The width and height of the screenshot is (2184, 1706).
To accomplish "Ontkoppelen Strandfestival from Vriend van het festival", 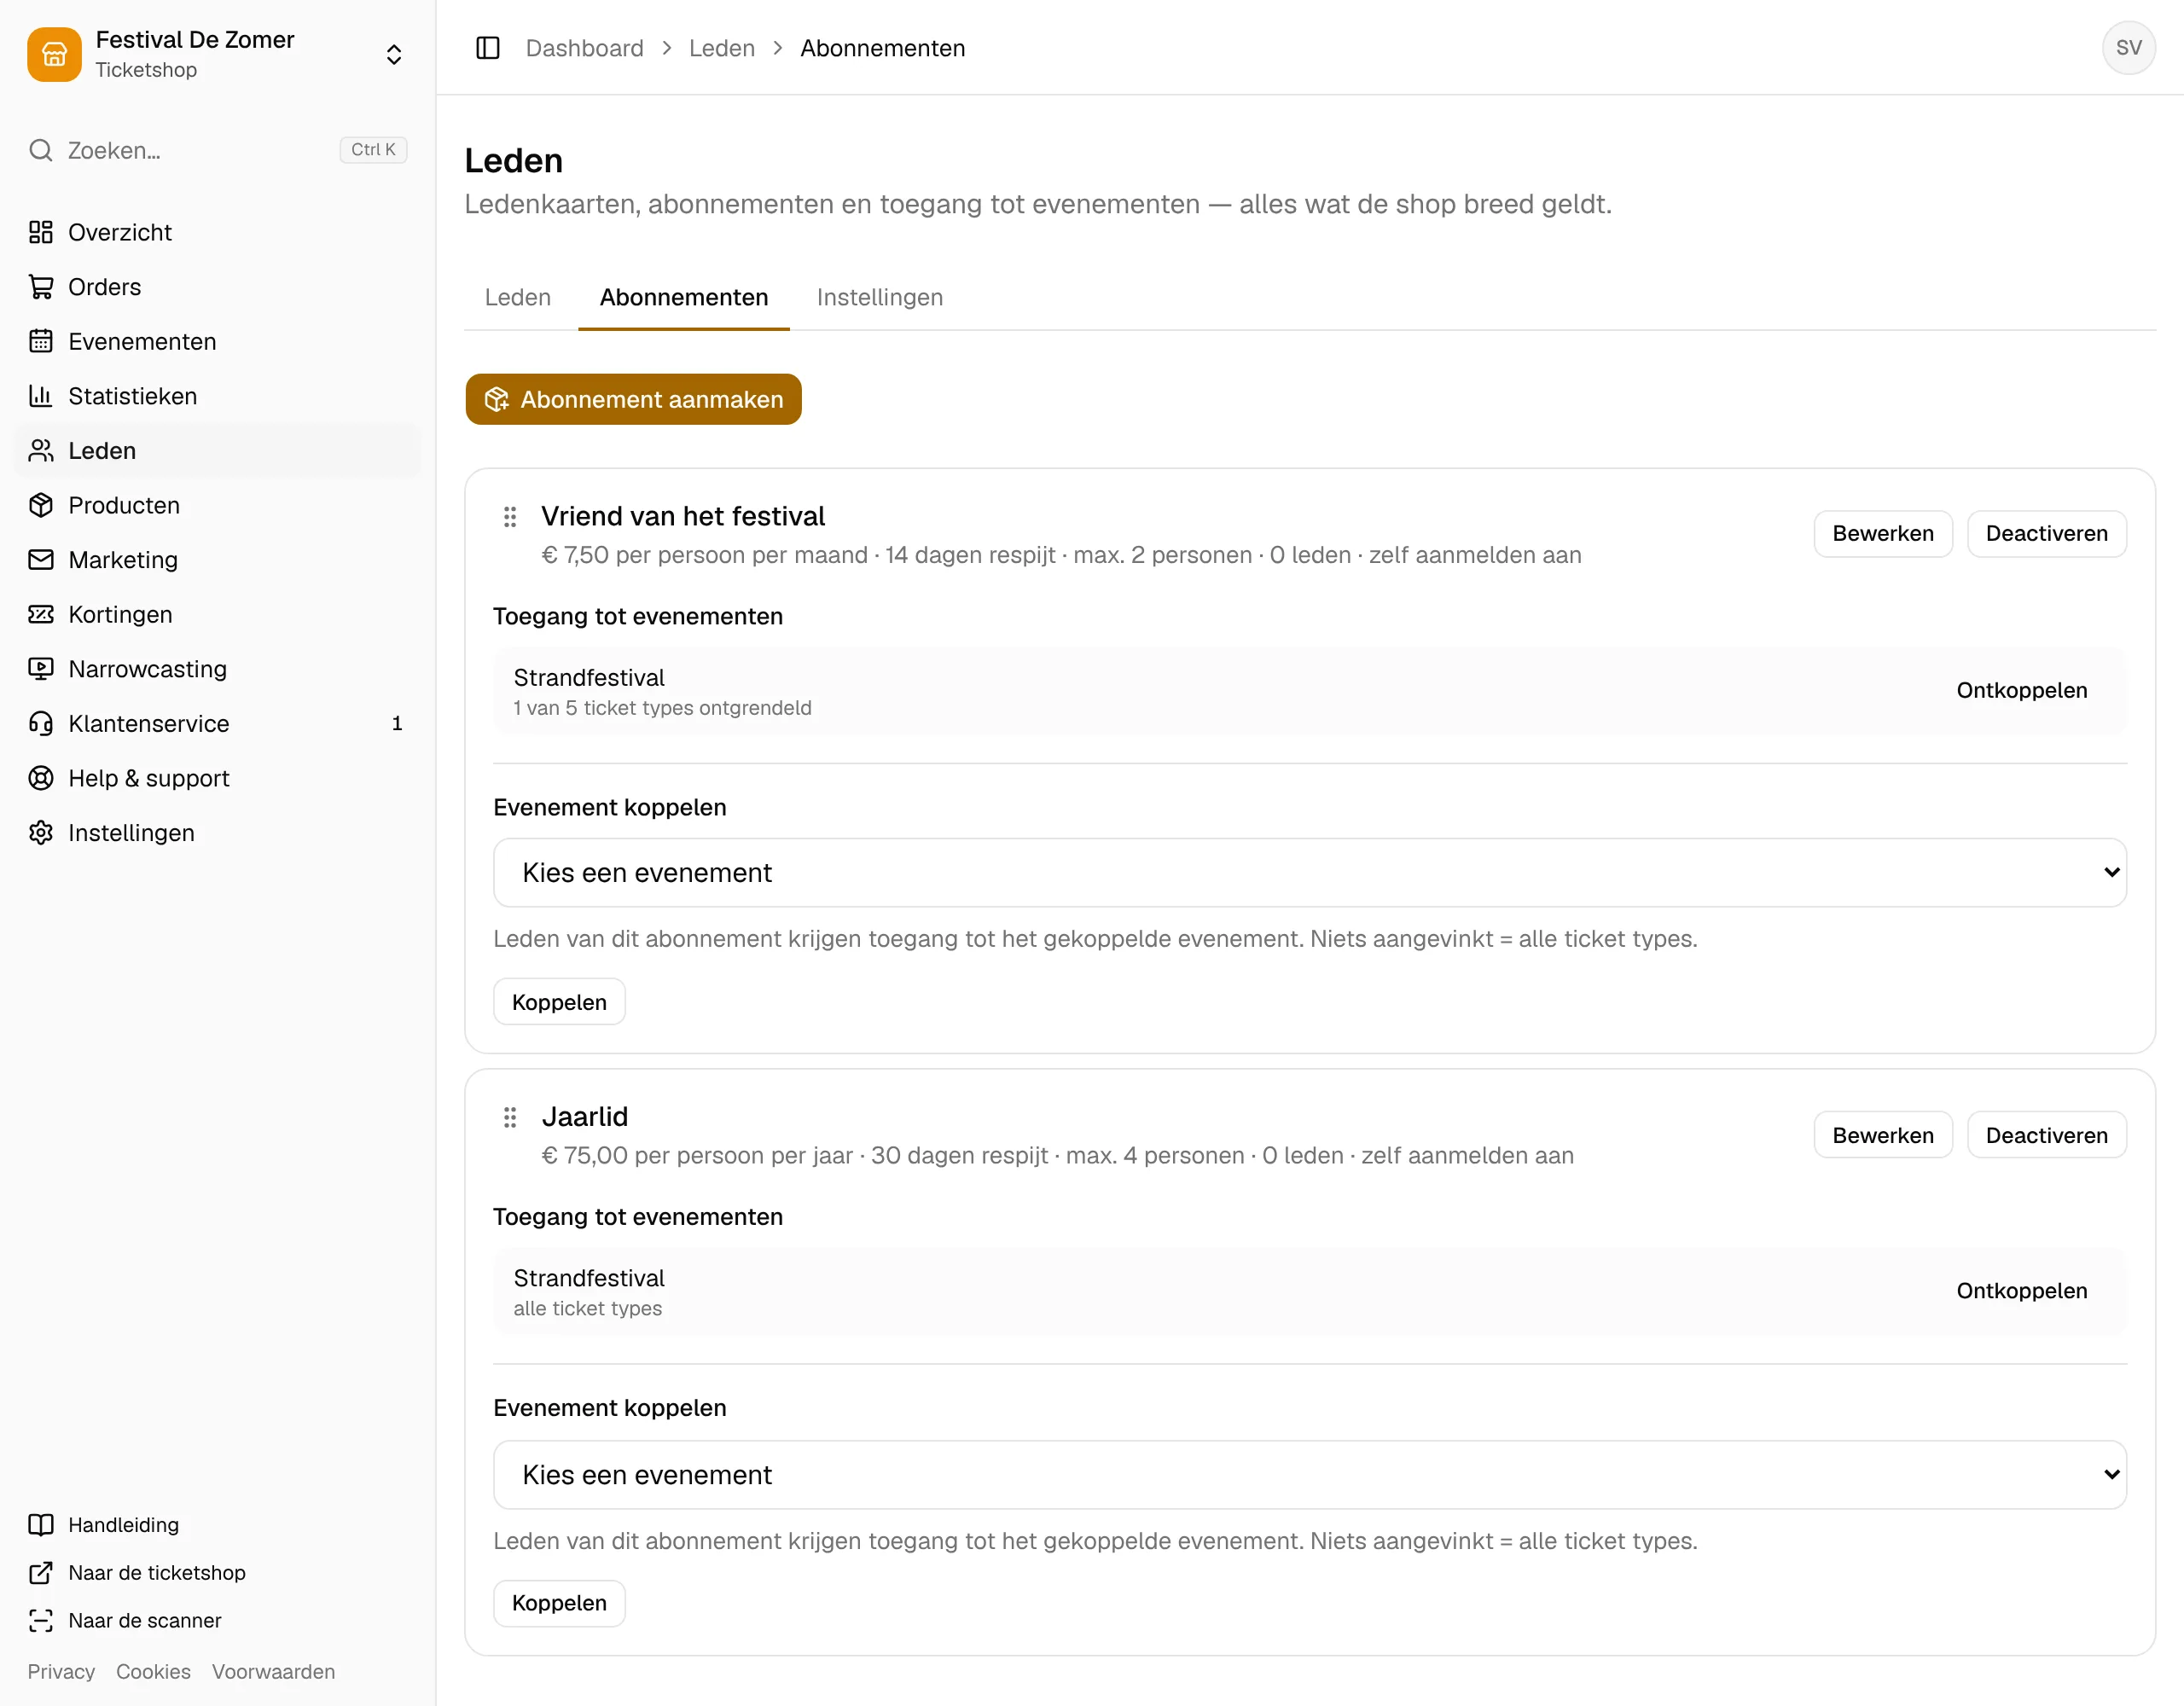I will (2022, 691).
